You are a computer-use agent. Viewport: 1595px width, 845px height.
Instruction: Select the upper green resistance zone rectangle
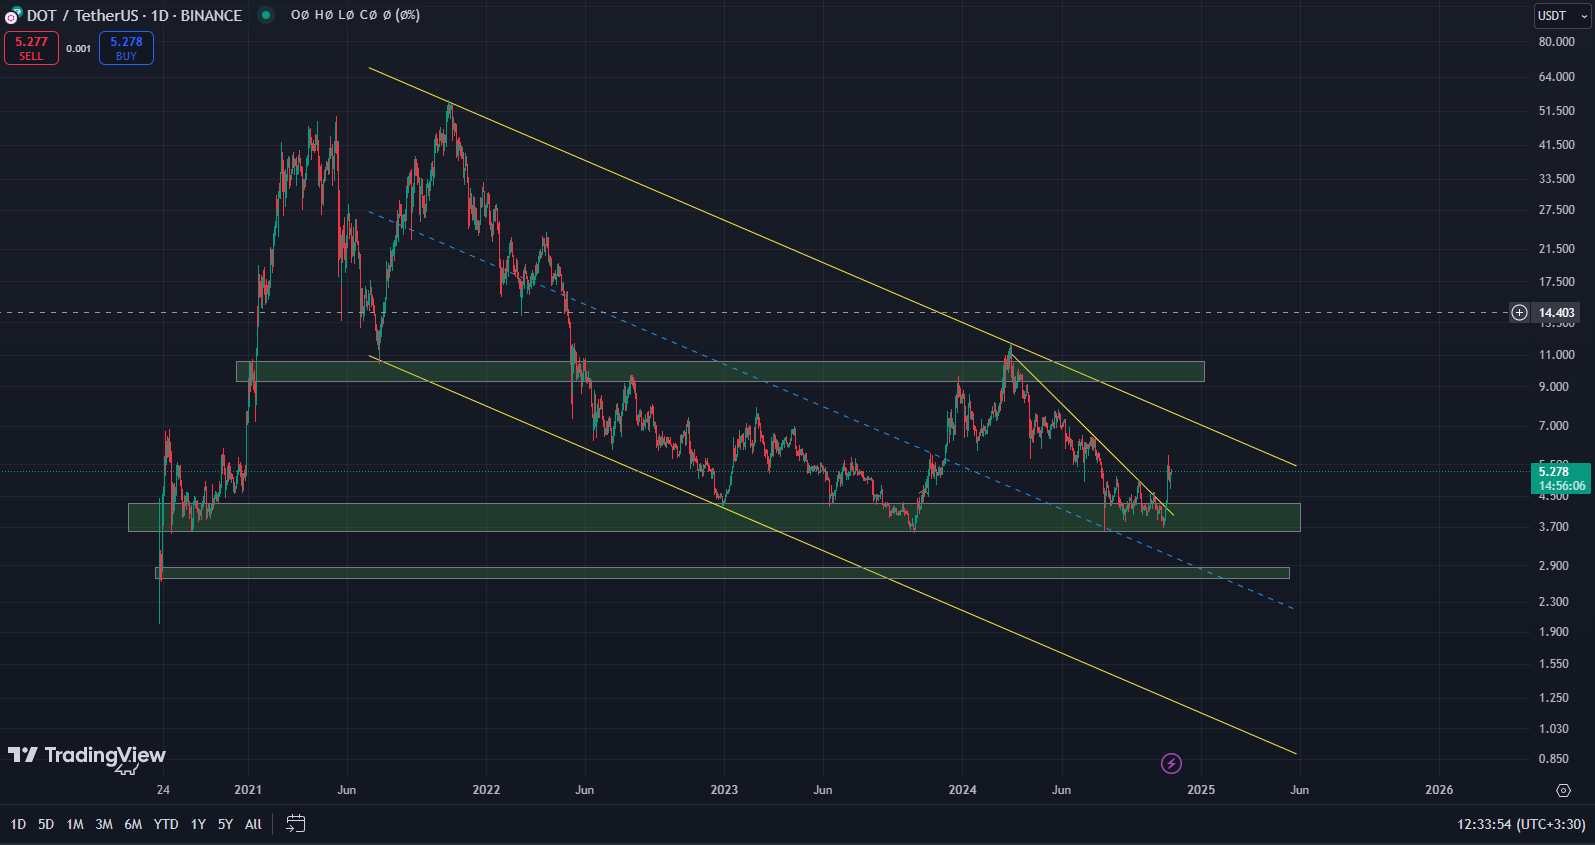720,371
